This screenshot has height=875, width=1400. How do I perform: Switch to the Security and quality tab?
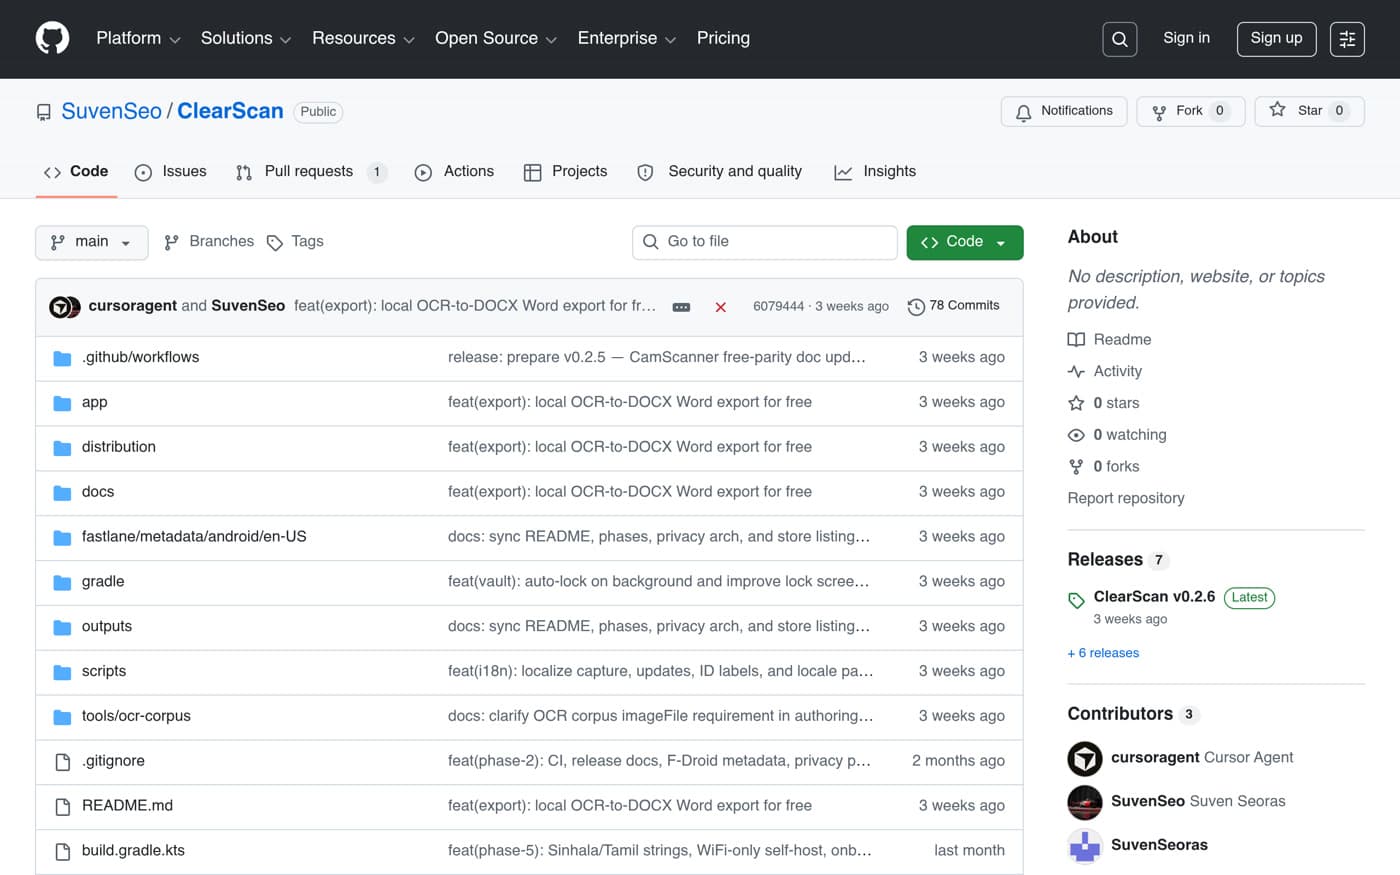(x=720, y=172)
